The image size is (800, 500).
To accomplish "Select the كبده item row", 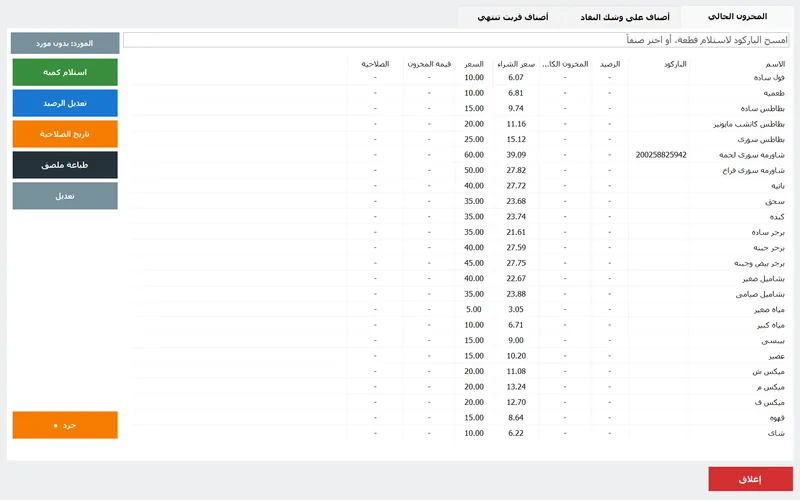I will [x=458, y=217].
